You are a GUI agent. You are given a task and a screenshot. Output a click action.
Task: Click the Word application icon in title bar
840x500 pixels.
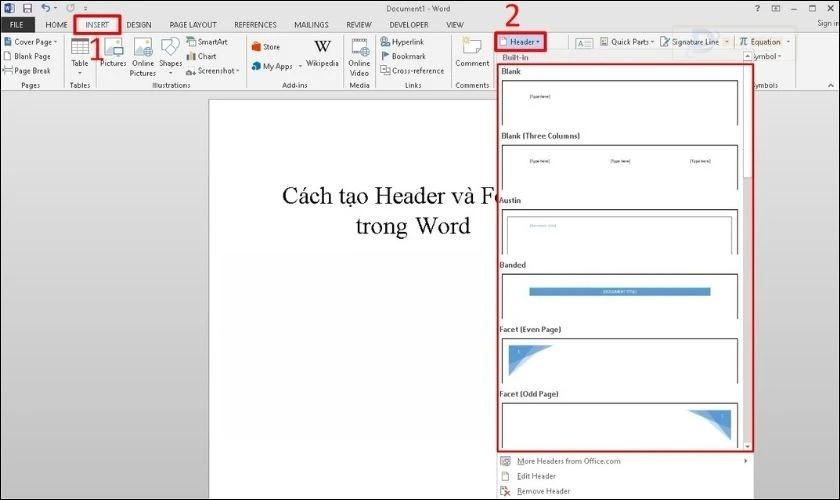pos(9,8)
